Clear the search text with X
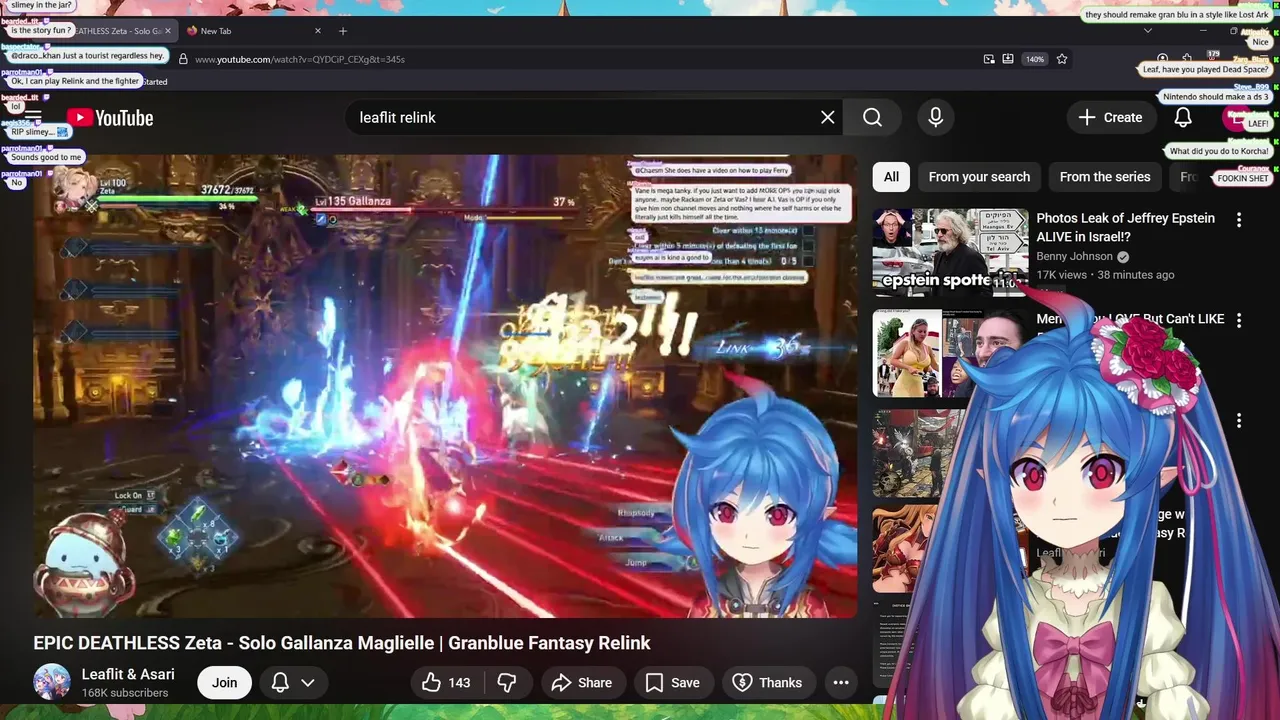 click(827, 117)
